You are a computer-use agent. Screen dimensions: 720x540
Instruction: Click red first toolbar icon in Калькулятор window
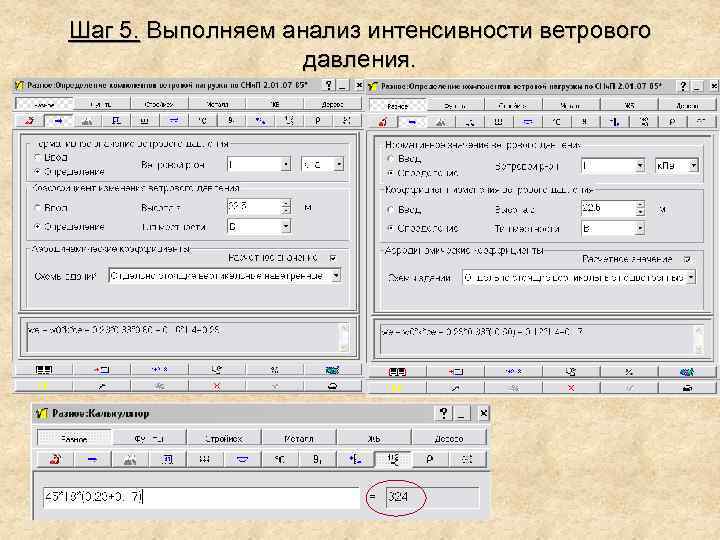55,459
